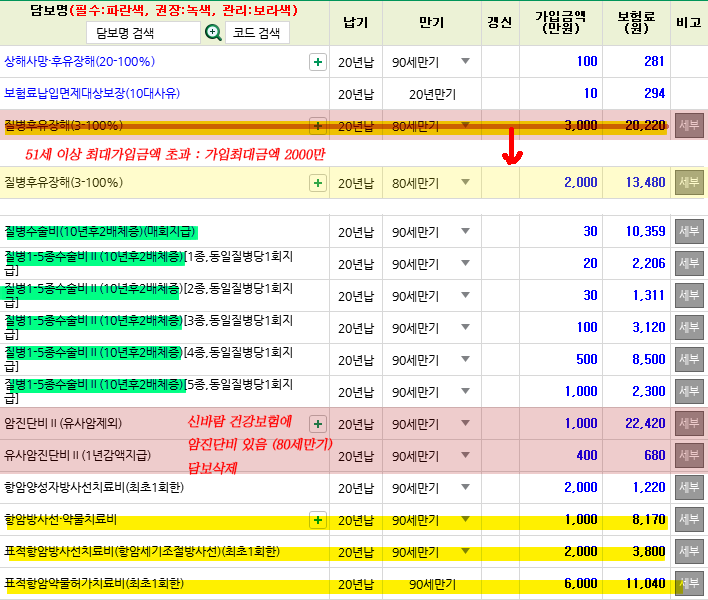Click 20년만기 cell of 보험료납입면제대상보장 row
Image resolution: width=708 pixels, height=600 pixels.
(x=432, y=94)
